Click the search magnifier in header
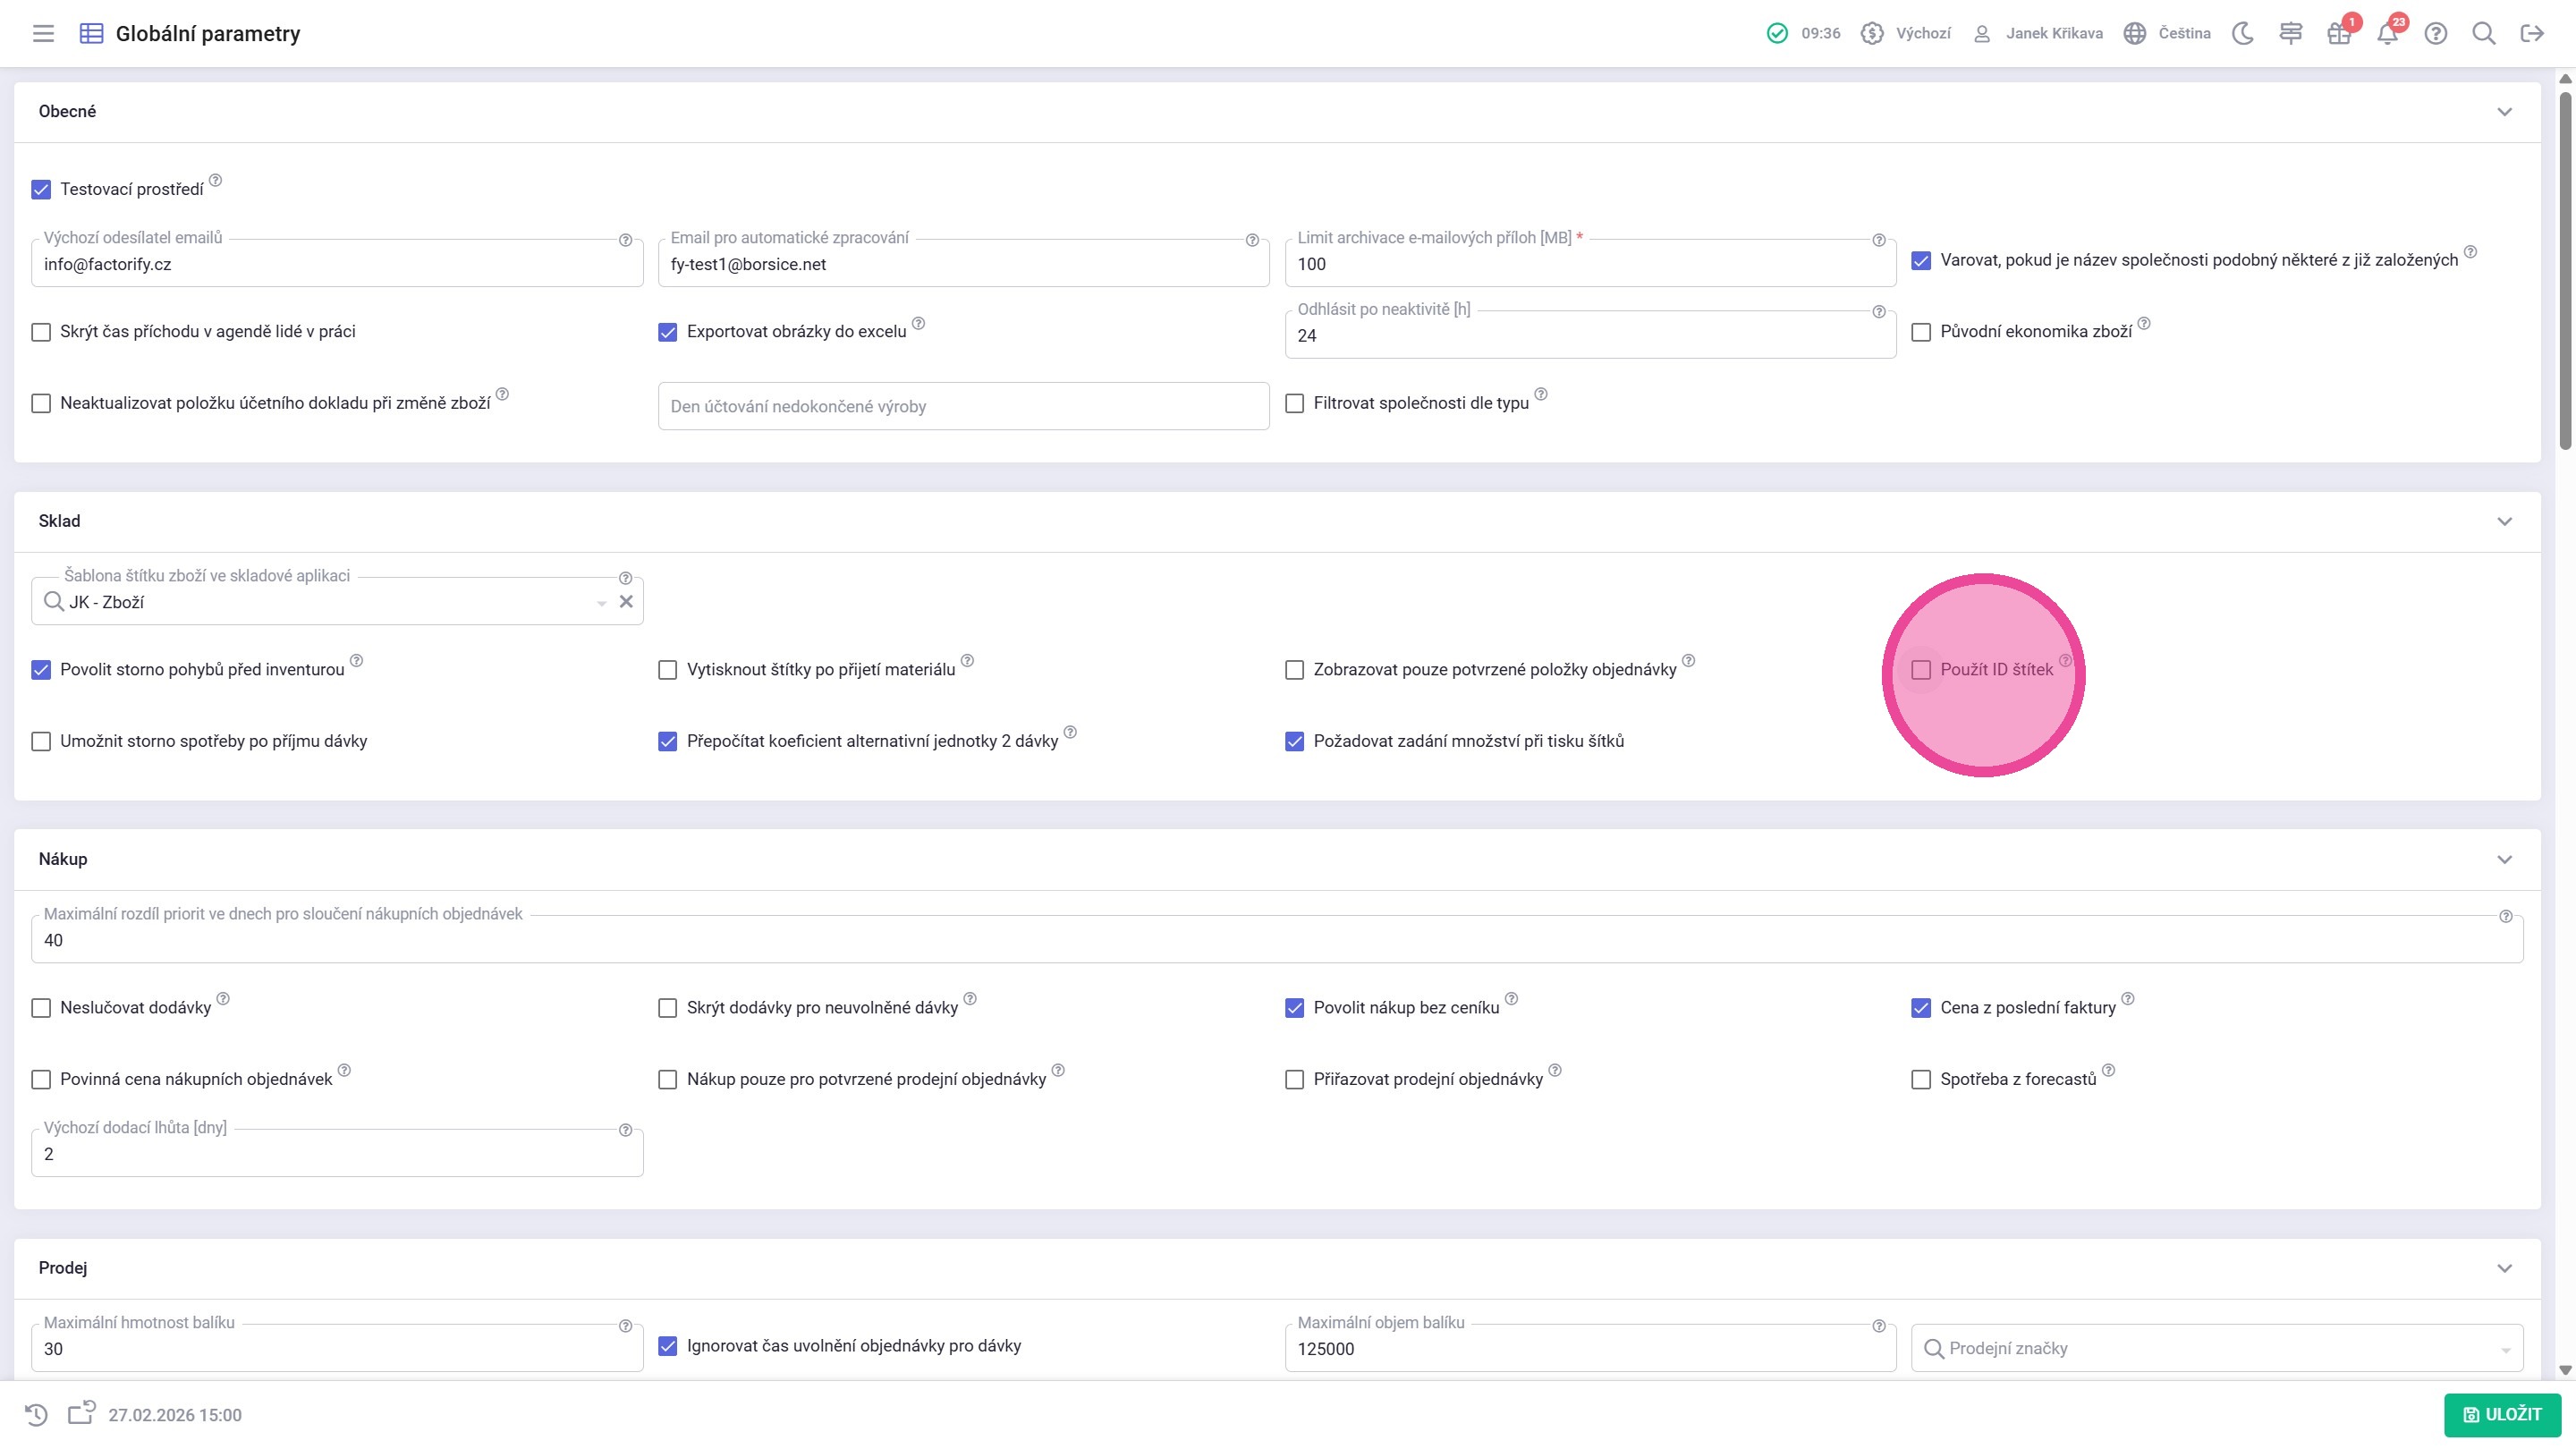 (2484, 33)
